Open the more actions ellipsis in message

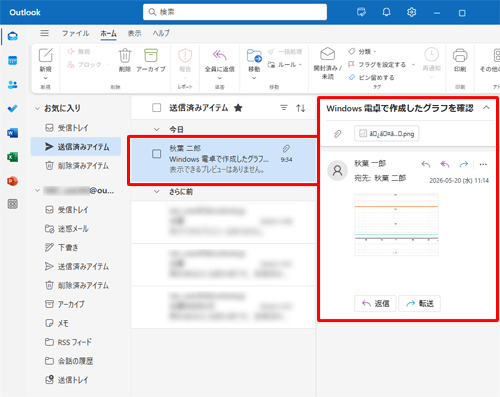[483, 164]
